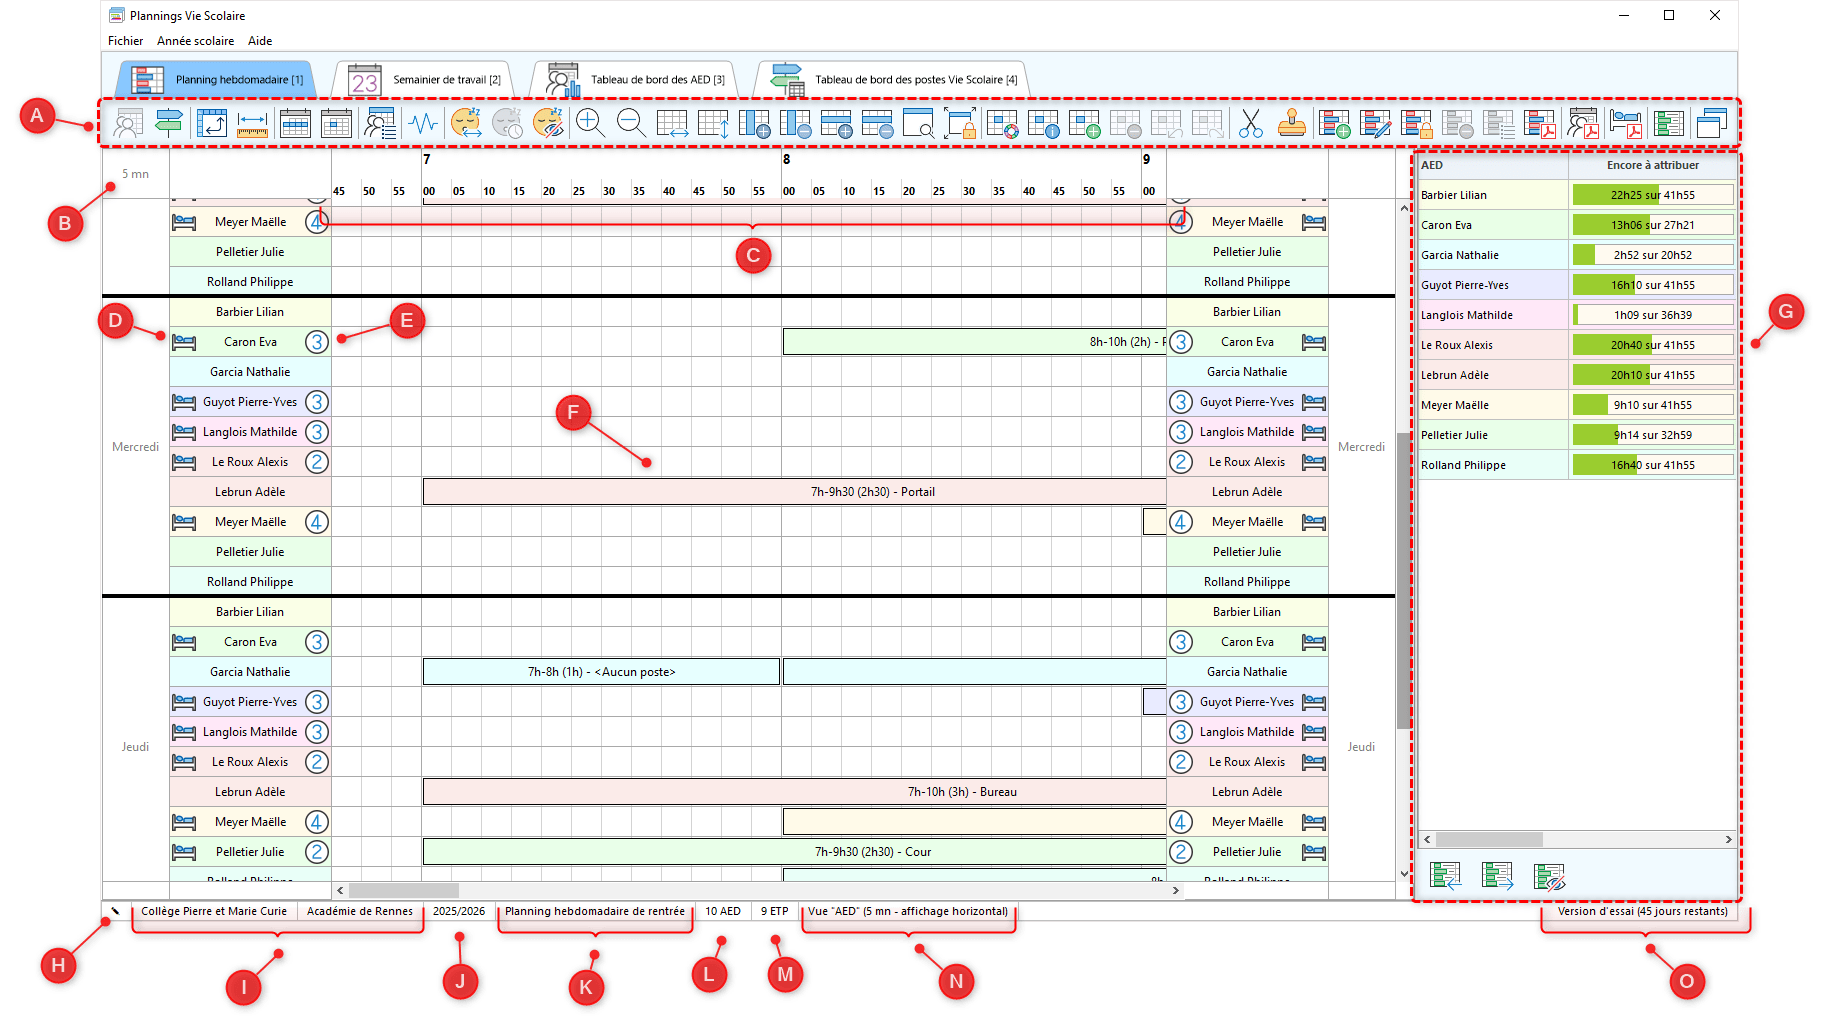Toggle bed icon left of Caron Eva on Mercredi
The width and height of the screenshot is (1839, 1022).
coord(184,342)
